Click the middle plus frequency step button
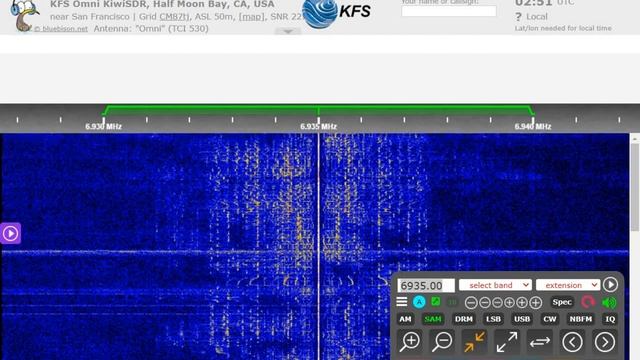This screenshot has height=360, width=640. pyautogui.click(x=522, y=302)
